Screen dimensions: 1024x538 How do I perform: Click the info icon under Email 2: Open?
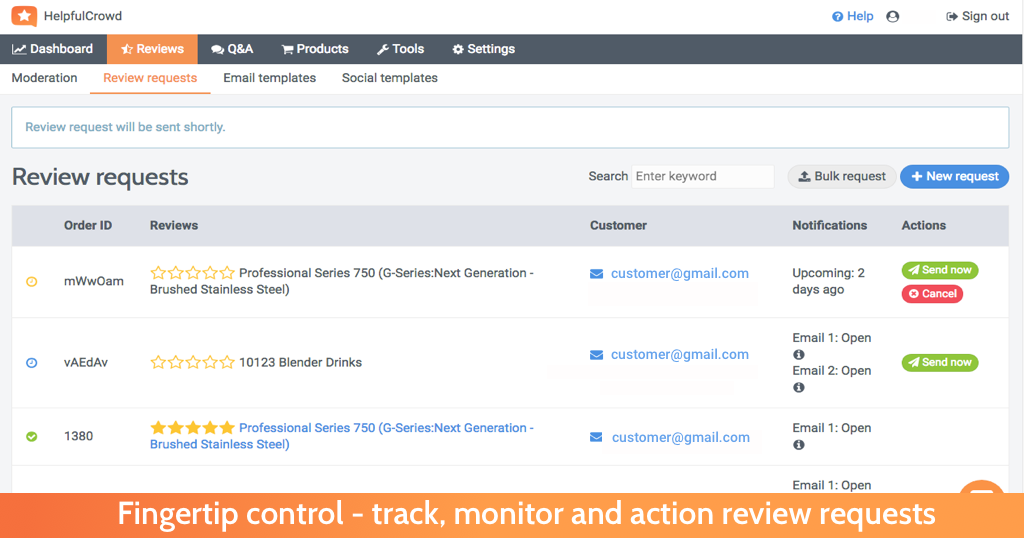point(798,387)
